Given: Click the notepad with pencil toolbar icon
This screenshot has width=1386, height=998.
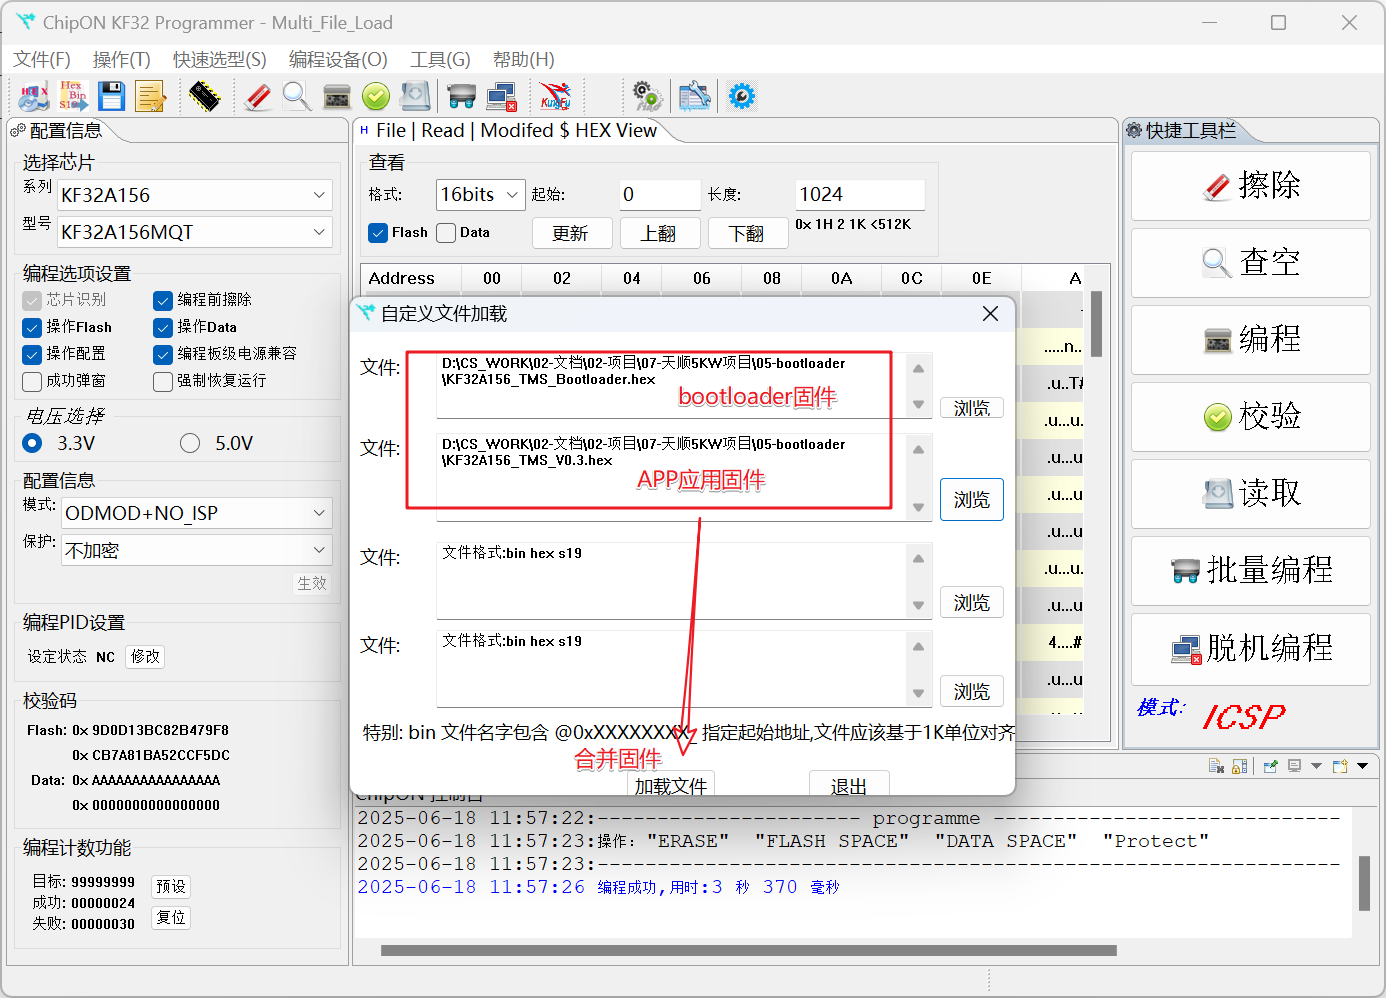Looking at the screenshot, I should [x=150, y=97].
